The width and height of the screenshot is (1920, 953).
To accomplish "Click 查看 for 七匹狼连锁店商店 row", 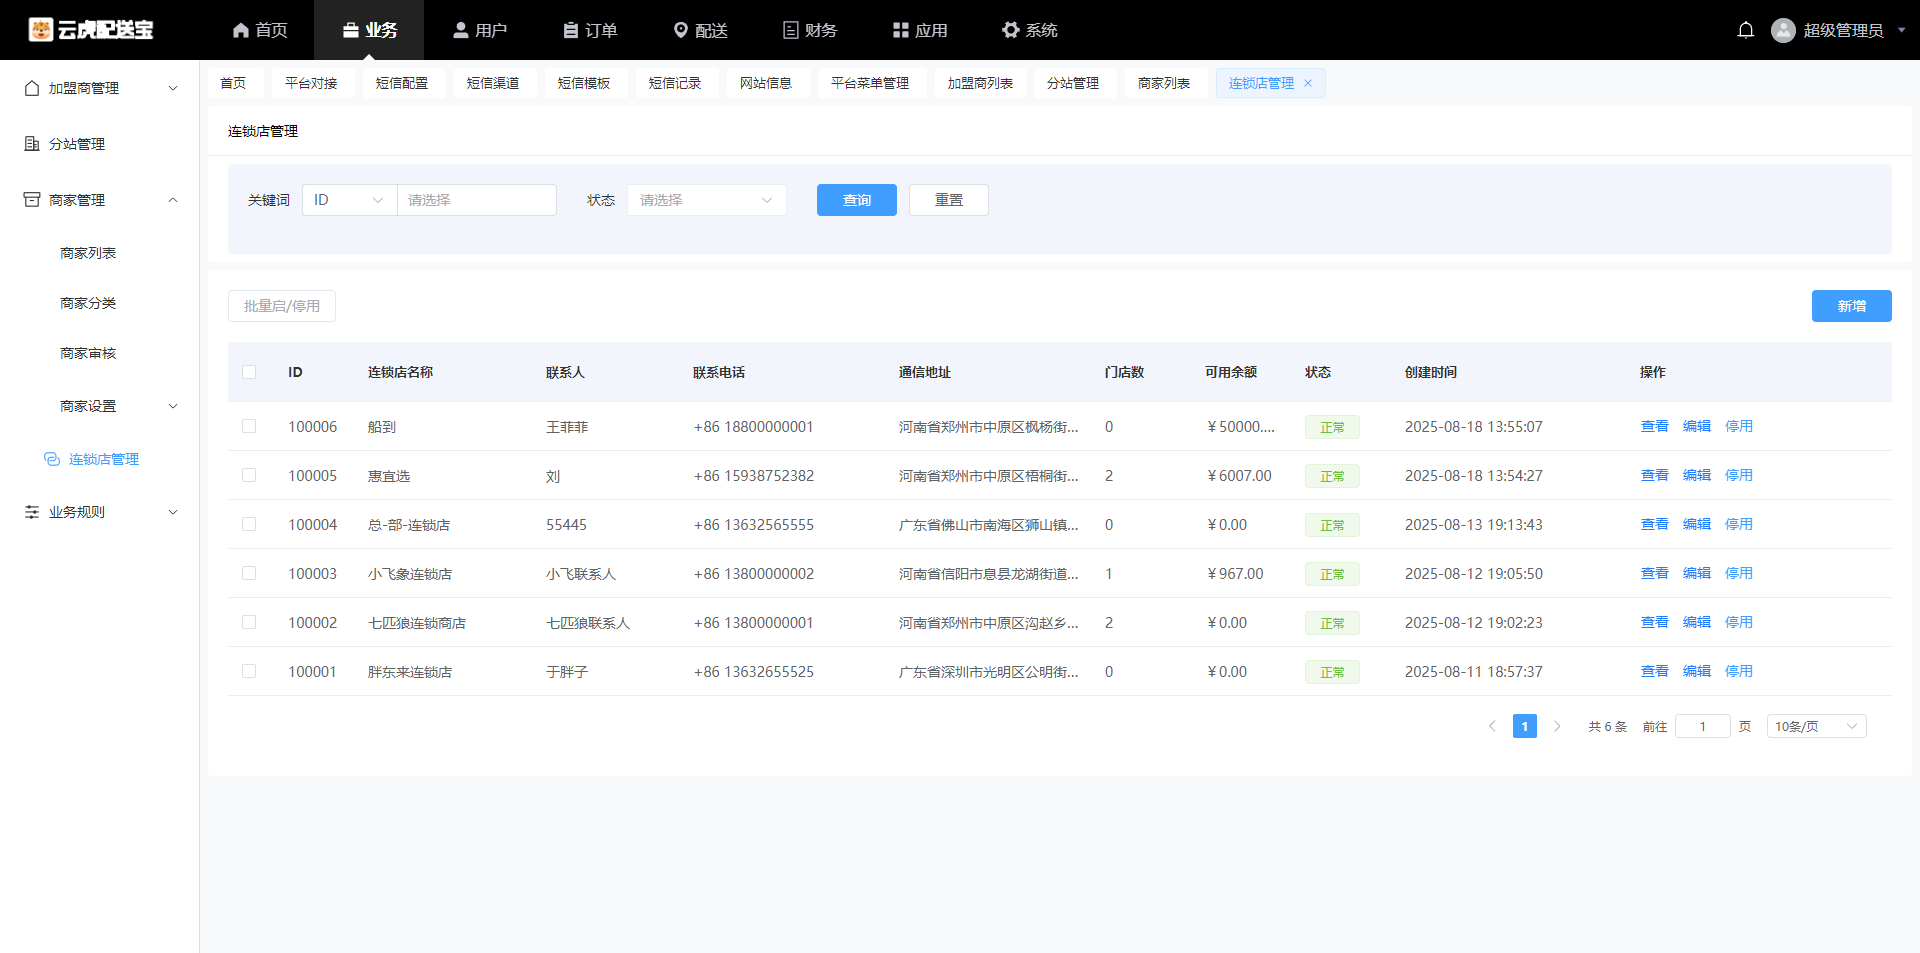I will (1655, 622).
